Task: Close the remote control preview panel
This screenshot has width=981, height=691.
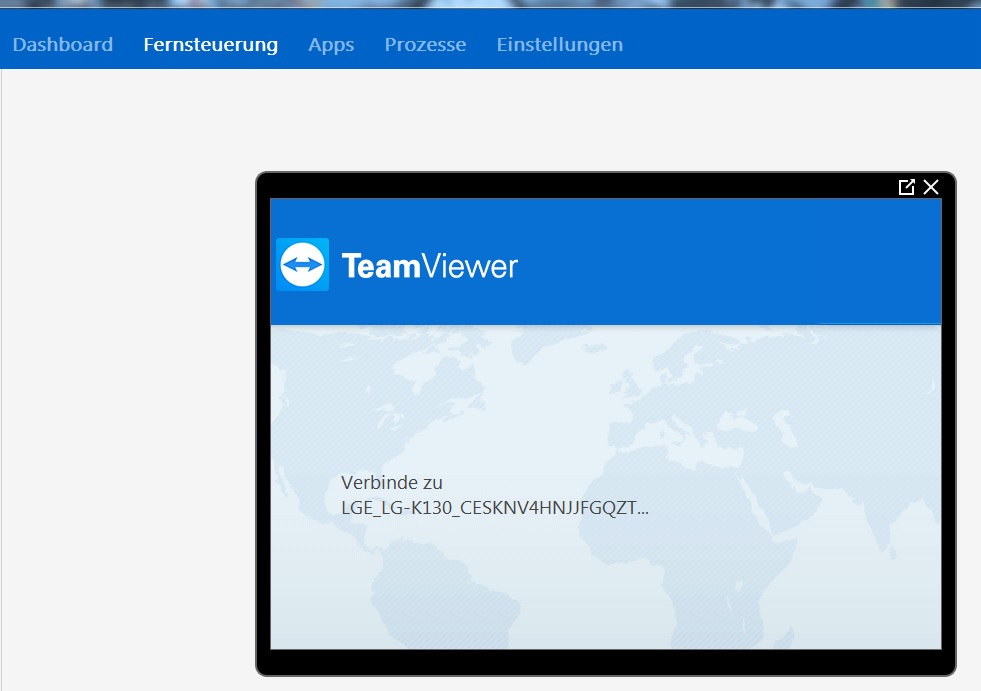Action: click(x=931, y=187)
